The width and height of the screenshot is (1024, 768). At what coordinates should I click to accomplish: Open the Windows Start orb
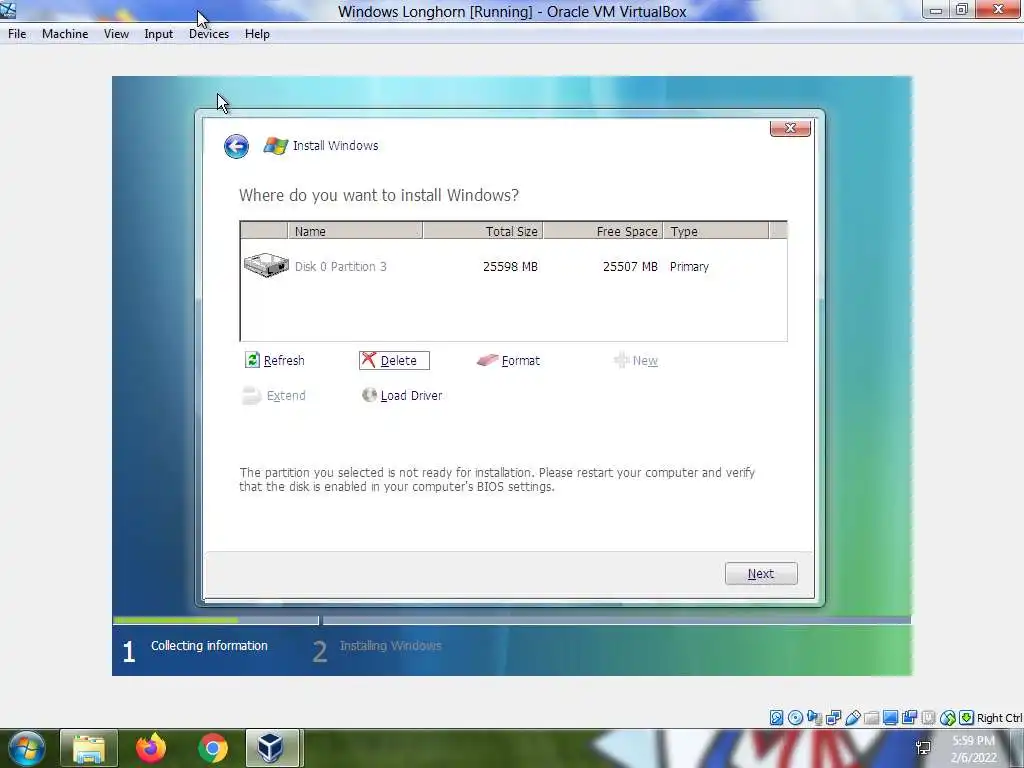pos(26,748)
